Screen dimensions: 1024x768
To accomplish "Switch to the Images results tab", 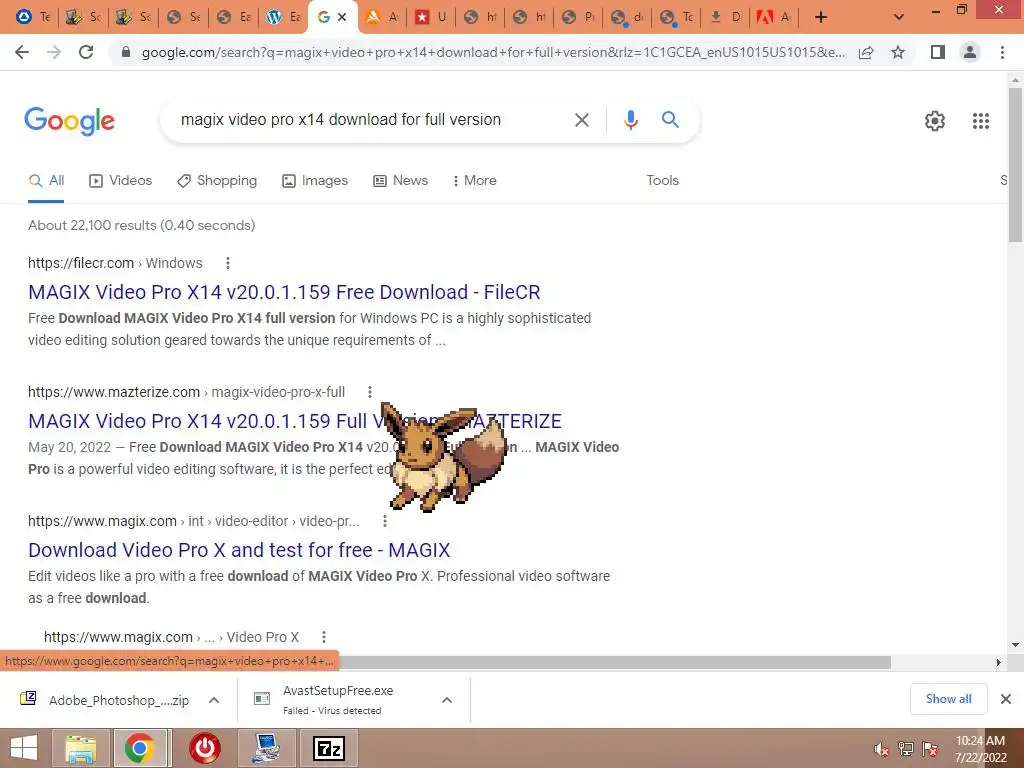I will (x=315, y=181).
